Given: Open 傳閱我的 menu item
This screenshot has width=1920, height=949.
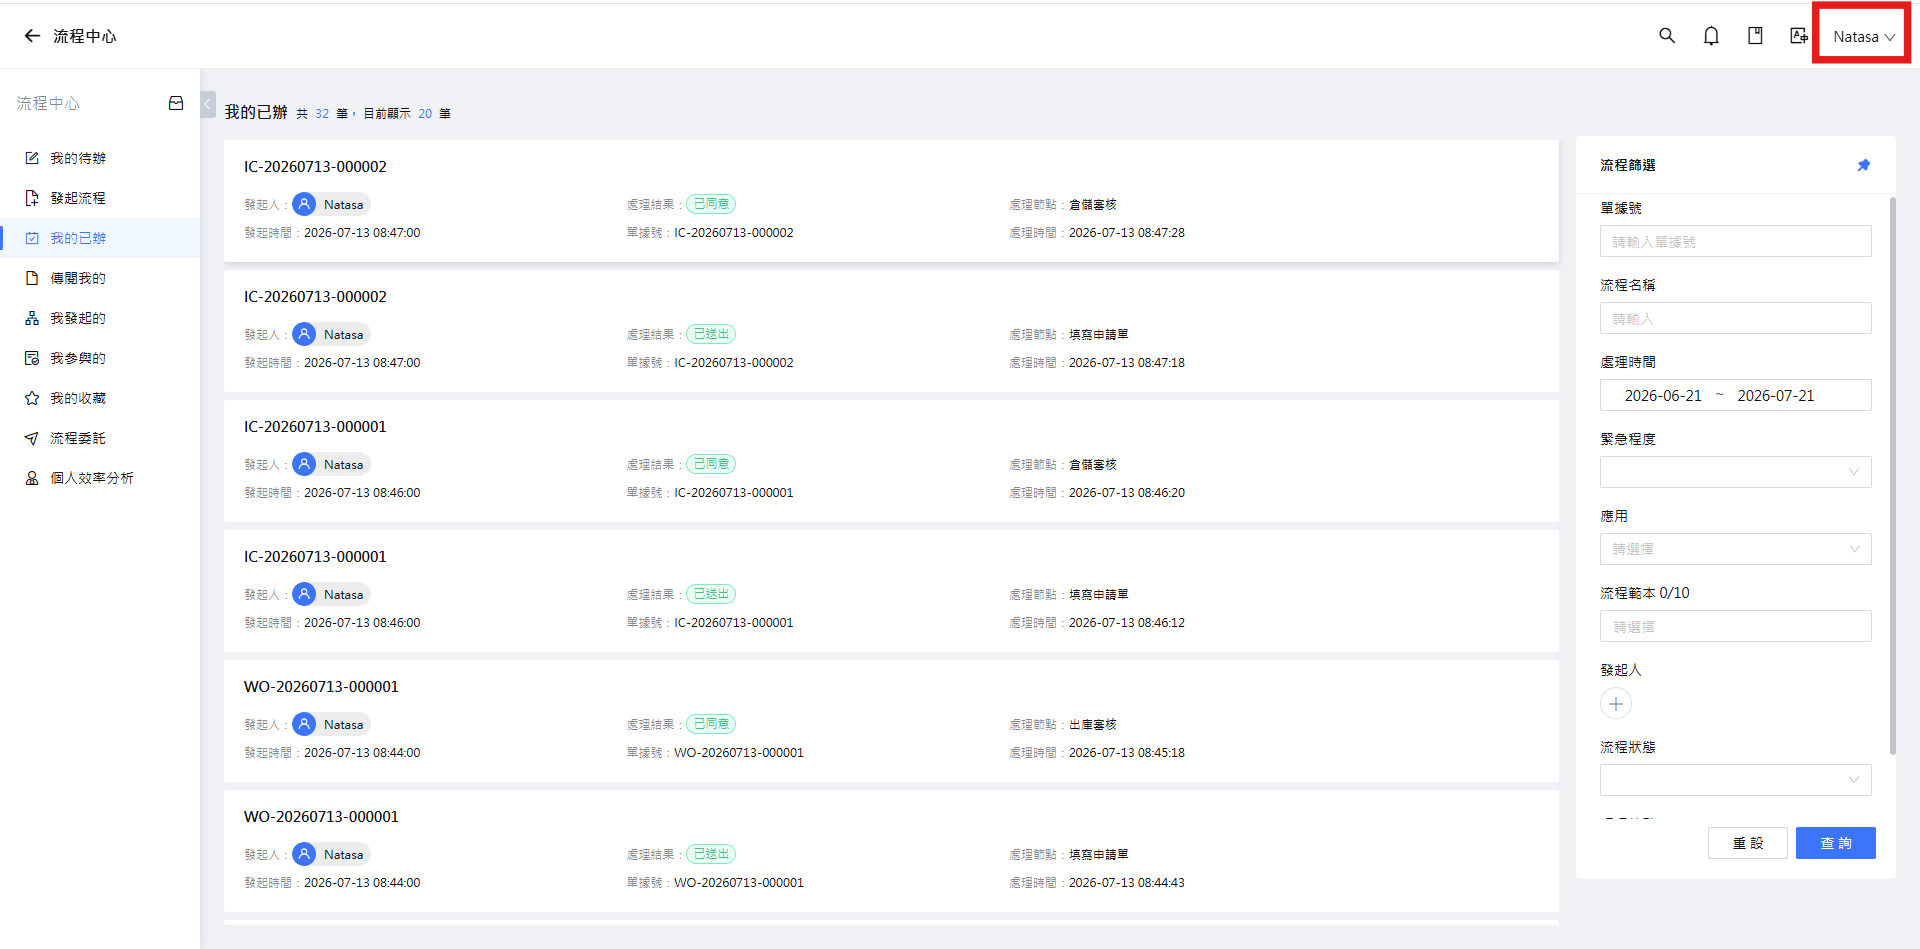Looking at the screenshot, I should 100,278.
